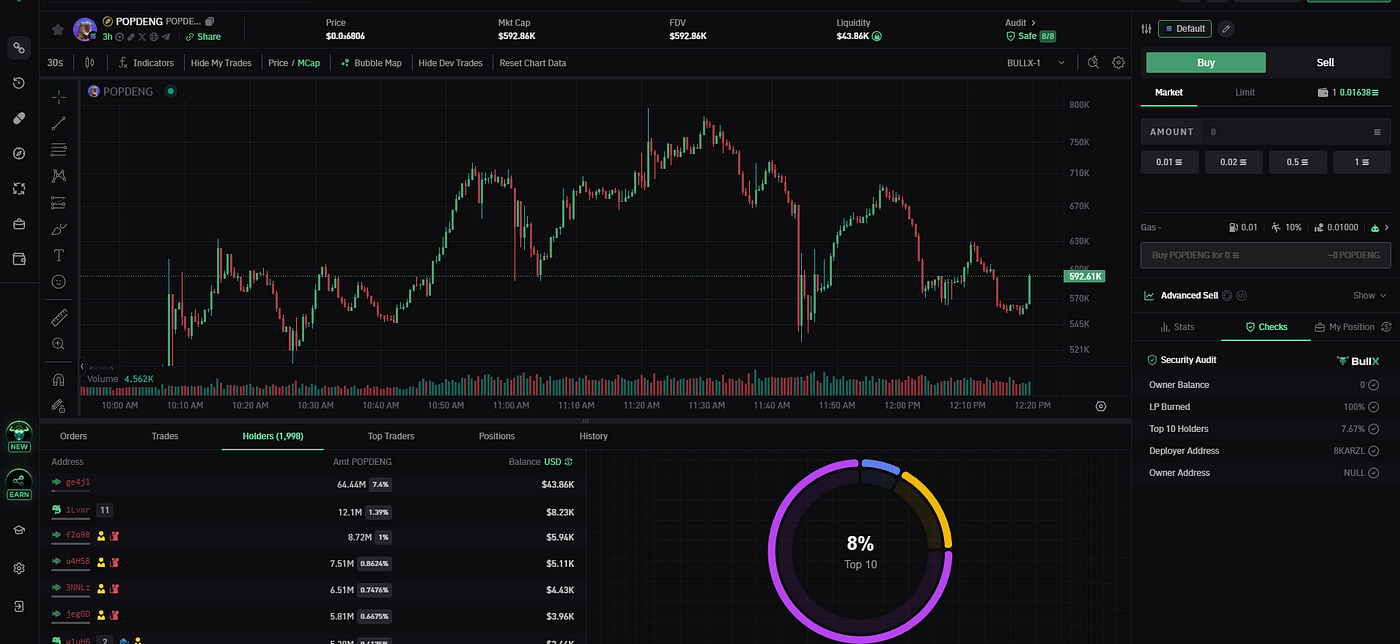Toggle lock all drawing tools
Screen dimensions: 1400x644
click(x=59, y=405)
